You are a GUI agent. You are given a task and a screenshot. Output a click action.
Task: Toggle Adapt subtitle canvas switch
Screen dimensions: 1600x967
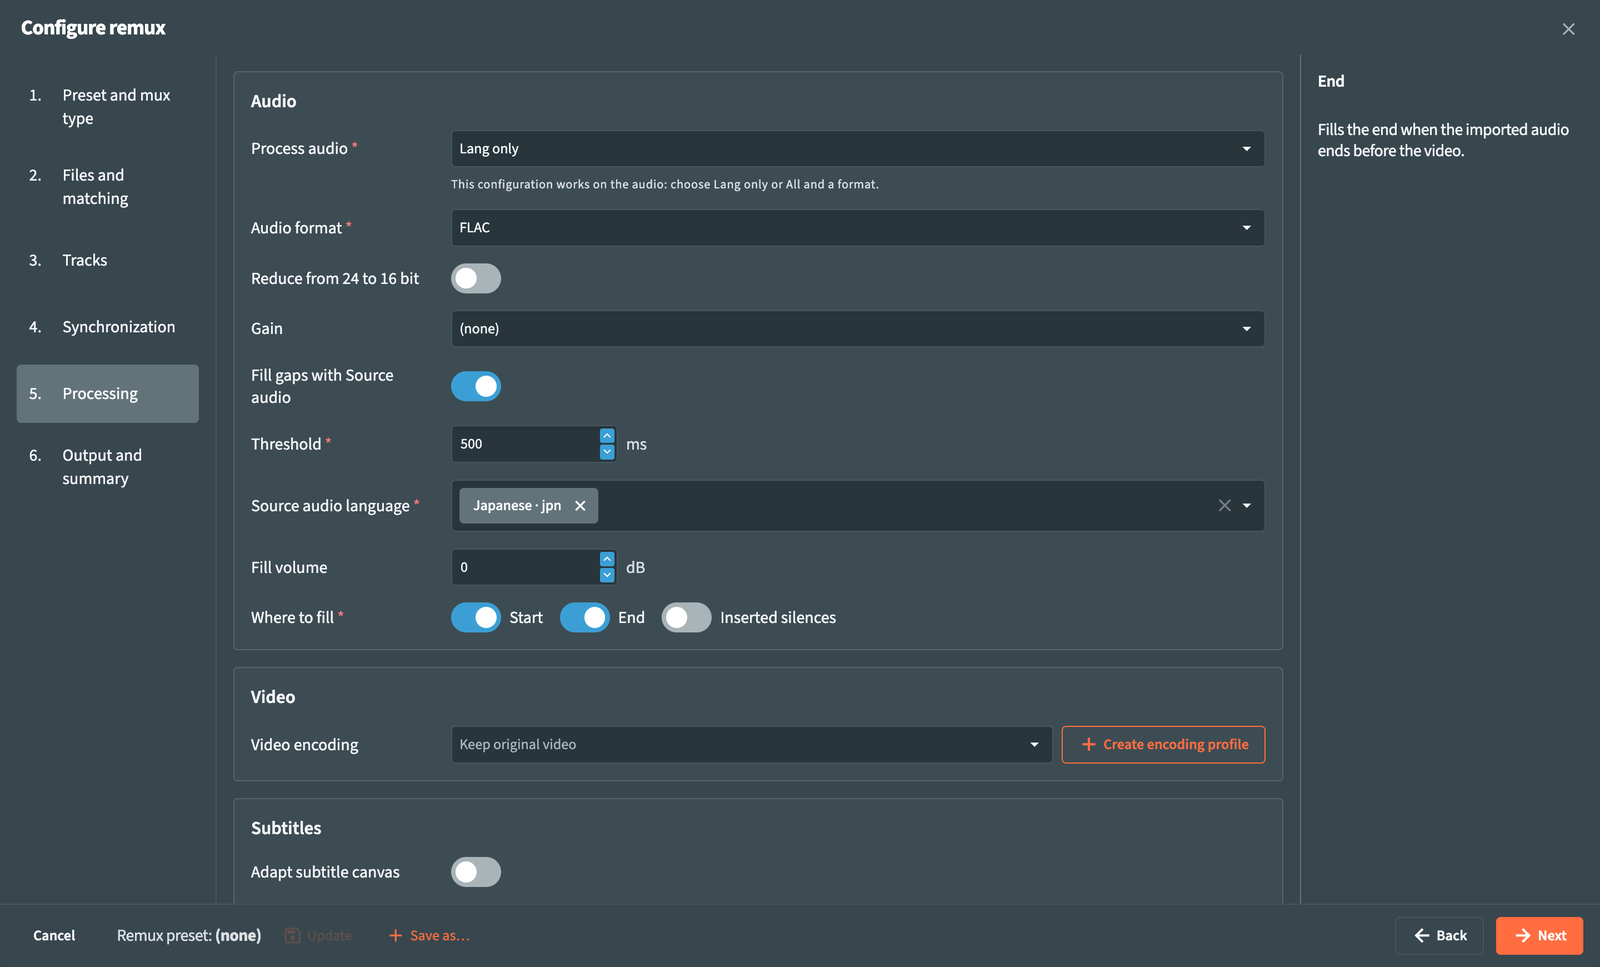pyautogui.click(x=476, y=872)
